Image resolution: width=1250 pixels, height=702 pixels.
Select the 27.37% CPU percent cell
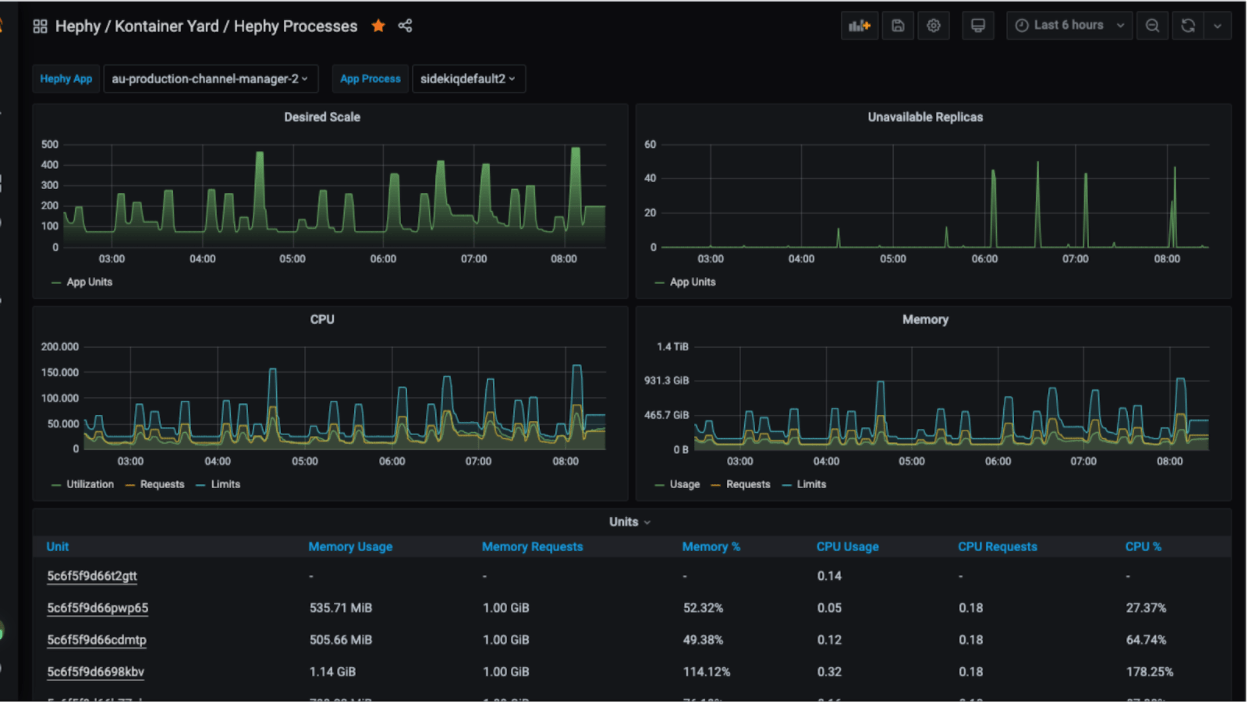point(1147,608)
